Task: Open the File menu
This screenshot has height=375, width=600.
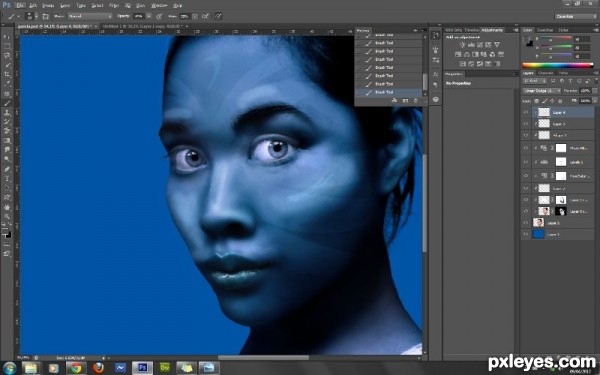Action: [20, 5]
